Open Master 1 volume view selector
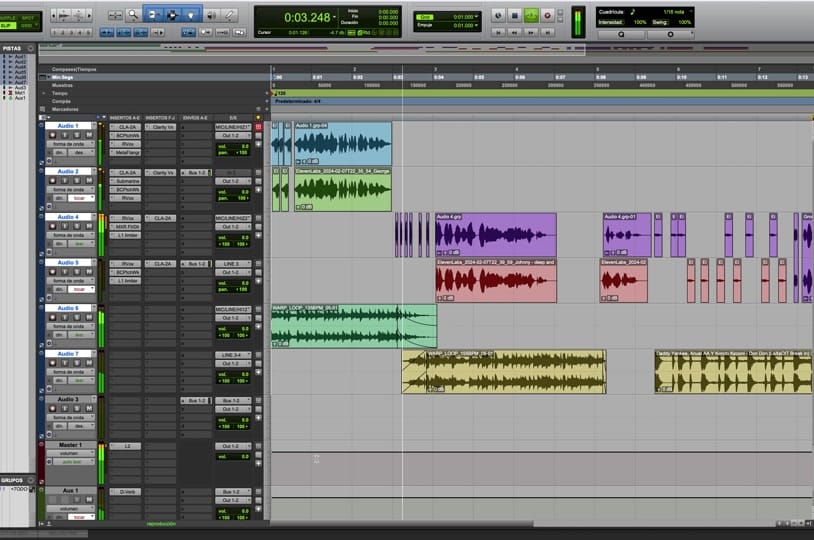The height and width of the screenshot is (540, 814). (x=71, y=453)
